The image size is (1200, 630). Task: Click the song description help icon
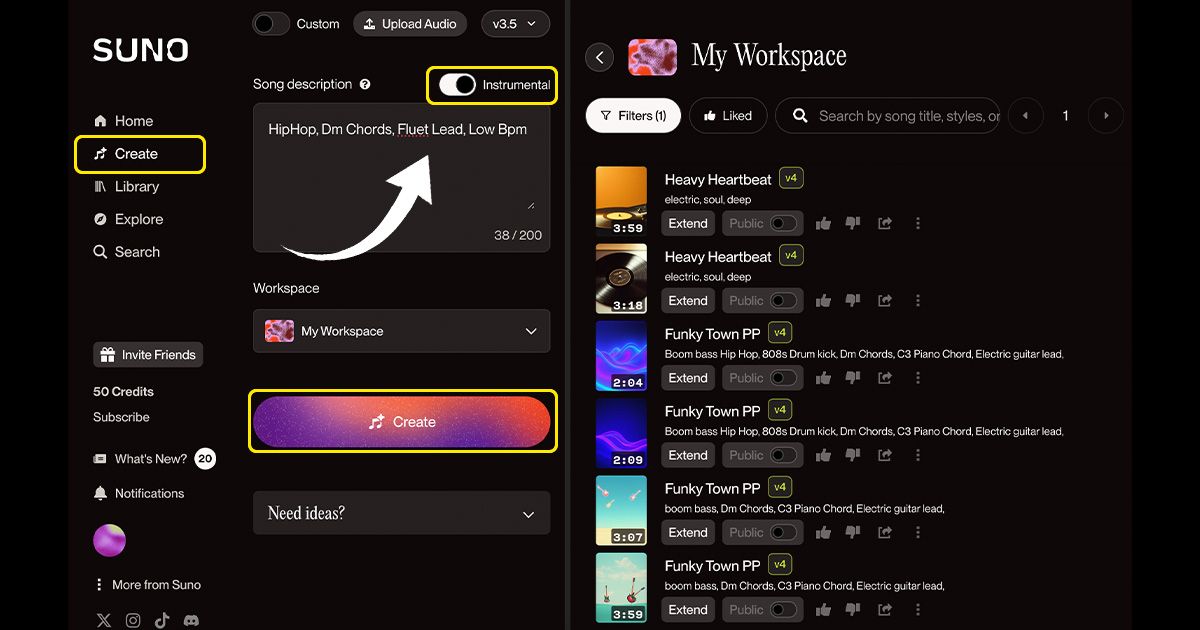pos(365,85)
